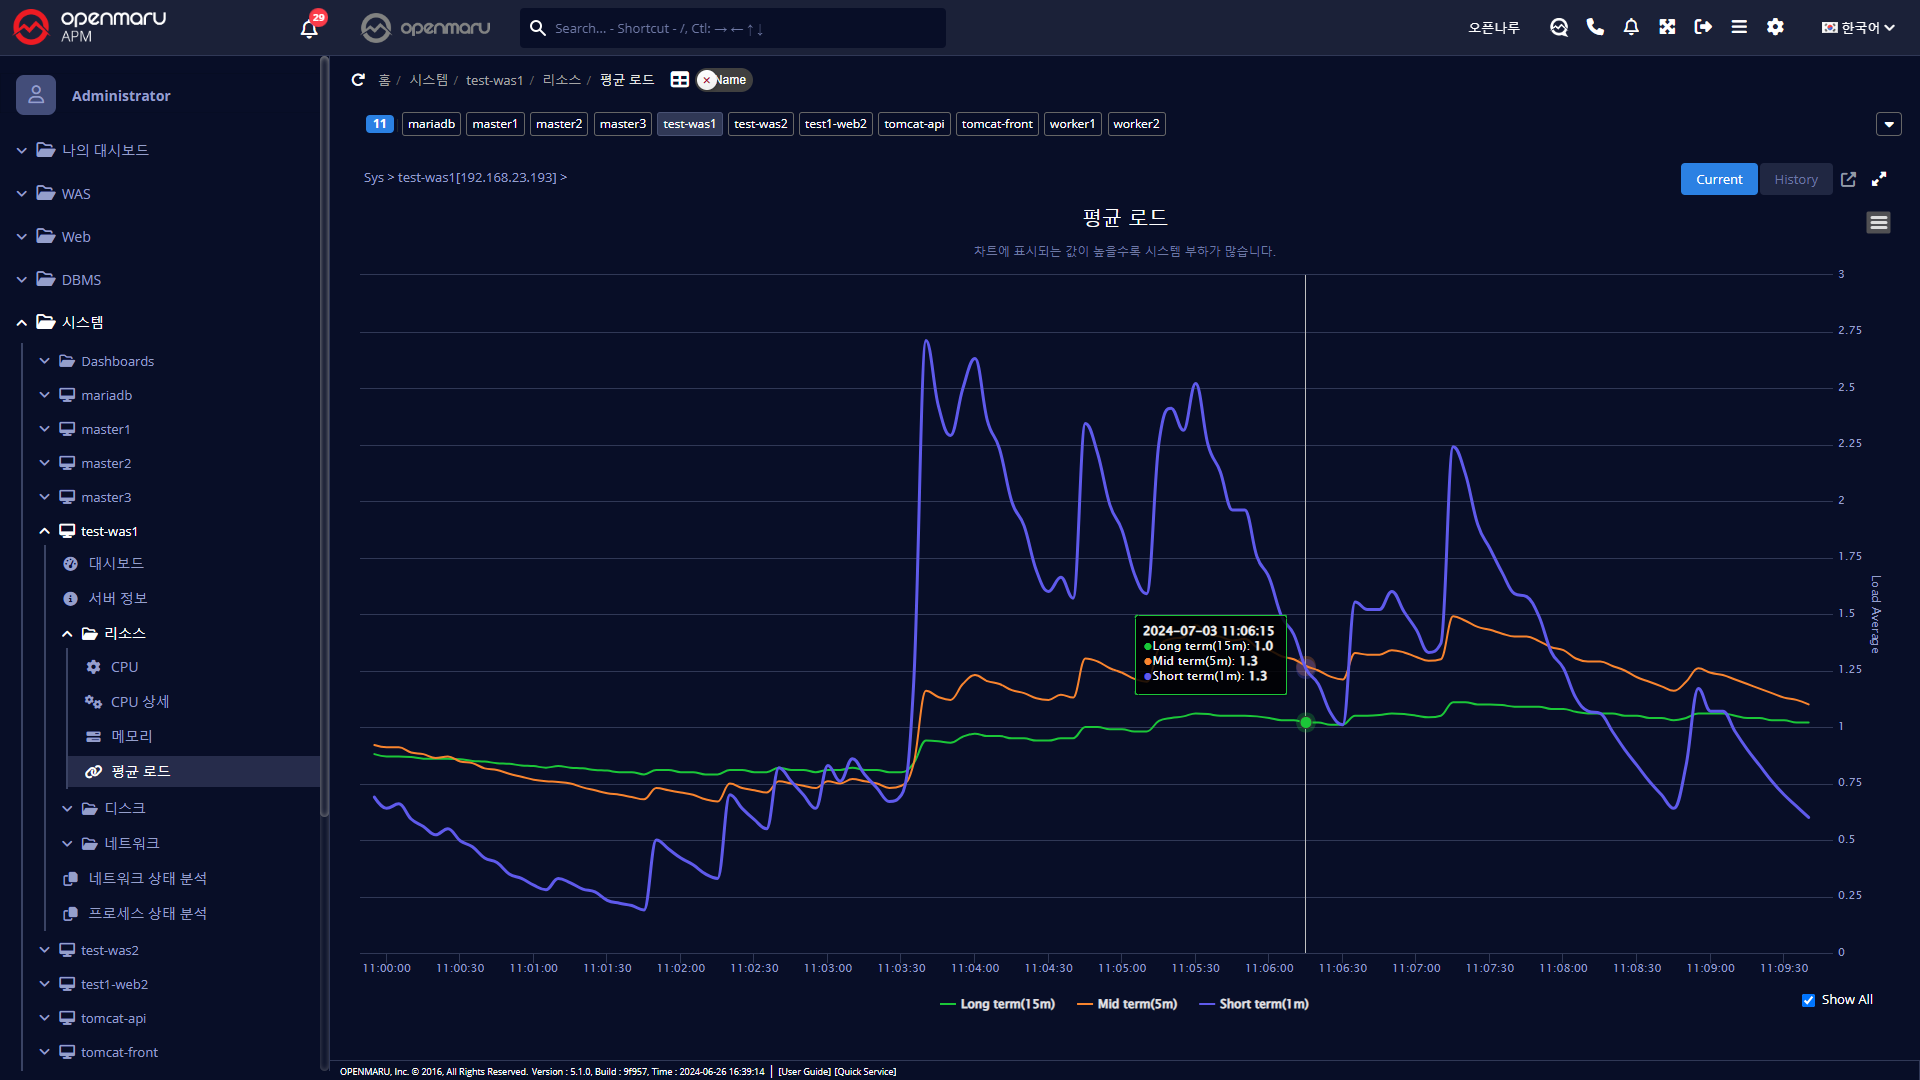This screenshot has height=1080, width=1920.
Task: Click the phone icon in top bar
Action: coord(1595,27)
